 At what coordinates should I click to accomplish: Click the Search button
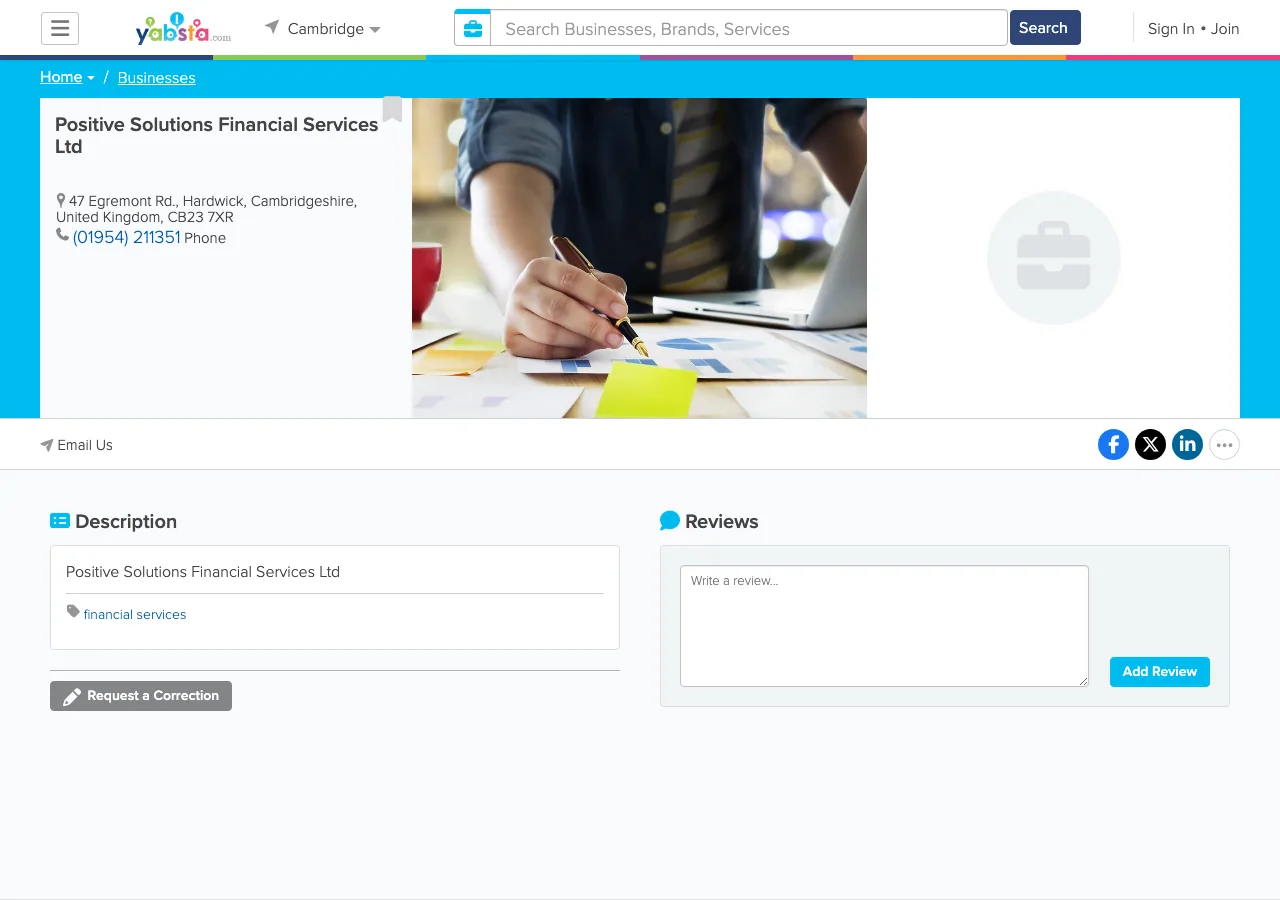(1044, 28)
